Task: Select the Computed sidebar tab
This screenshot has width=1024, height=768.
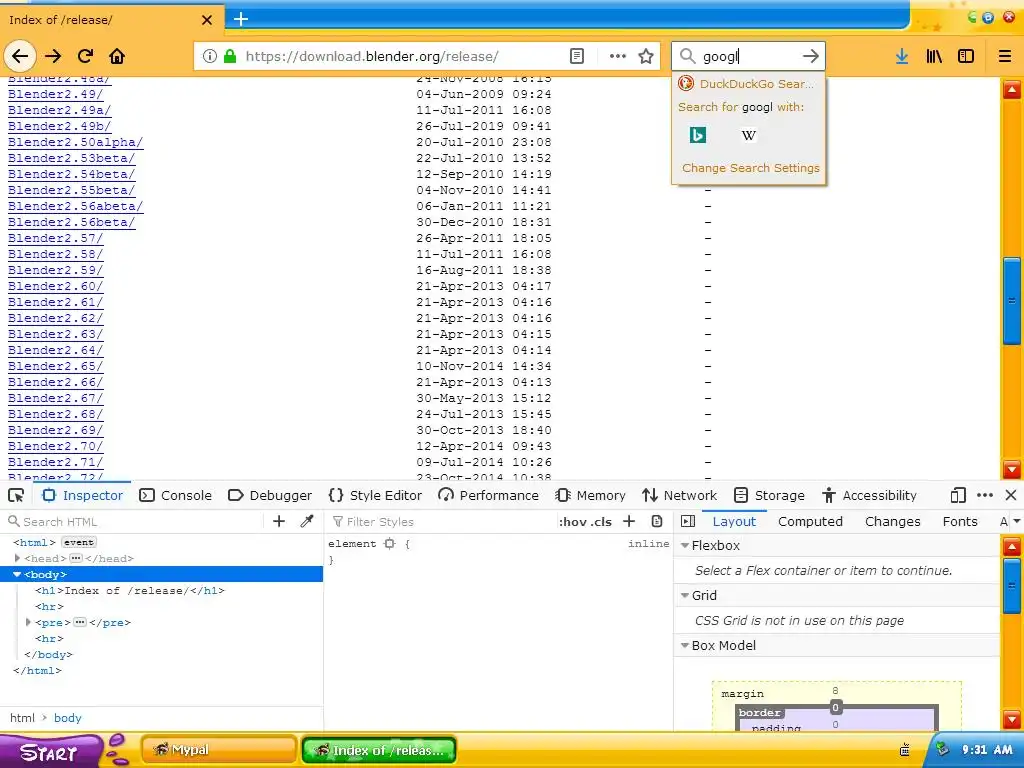Action: click(x=810, y=521)
